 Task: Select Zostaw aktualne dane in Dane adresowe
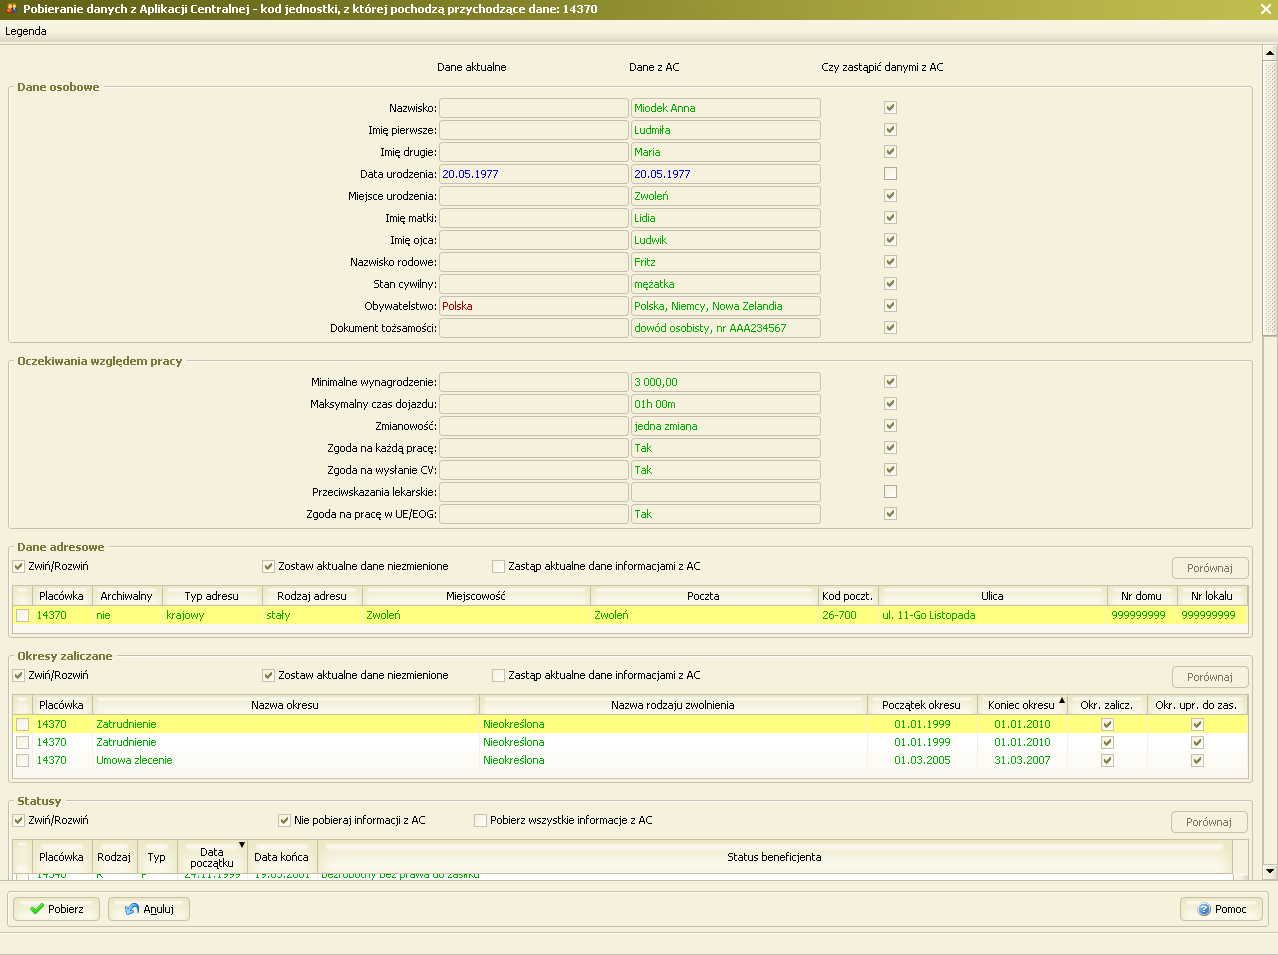(x=268, y=566)
